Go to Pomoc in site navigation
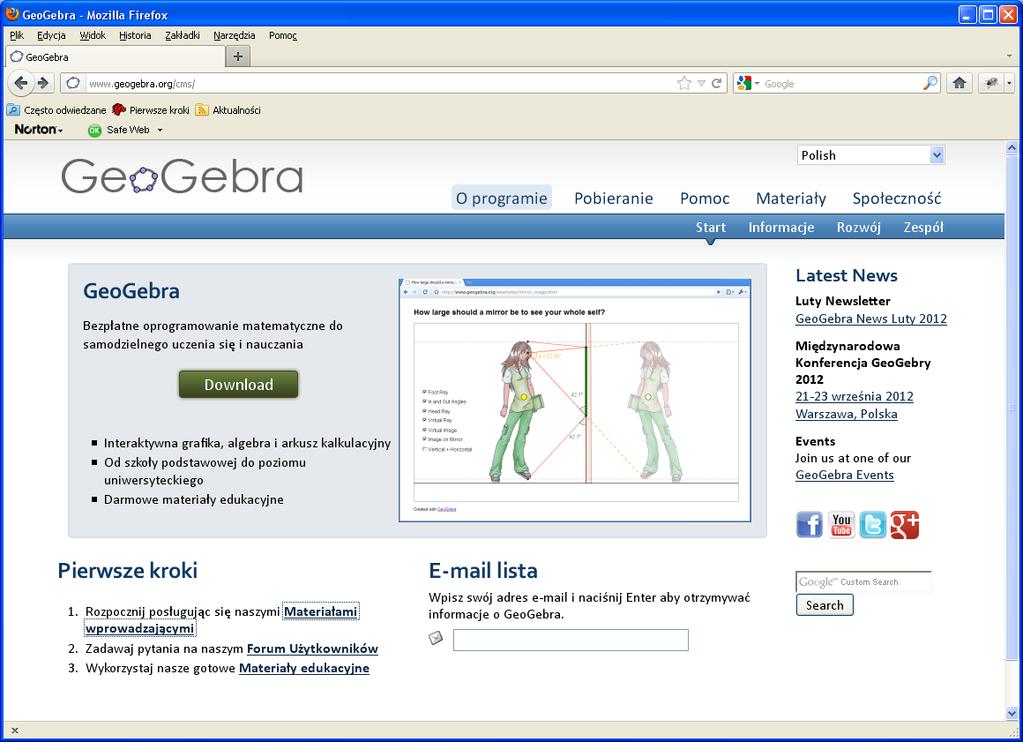 coord(705,198)
